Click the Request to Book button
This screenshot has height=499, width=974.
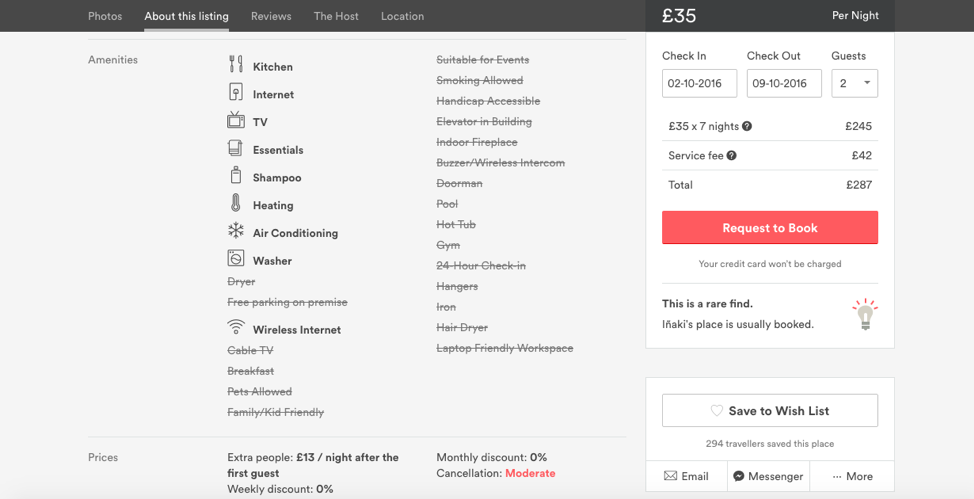(770, 227)
